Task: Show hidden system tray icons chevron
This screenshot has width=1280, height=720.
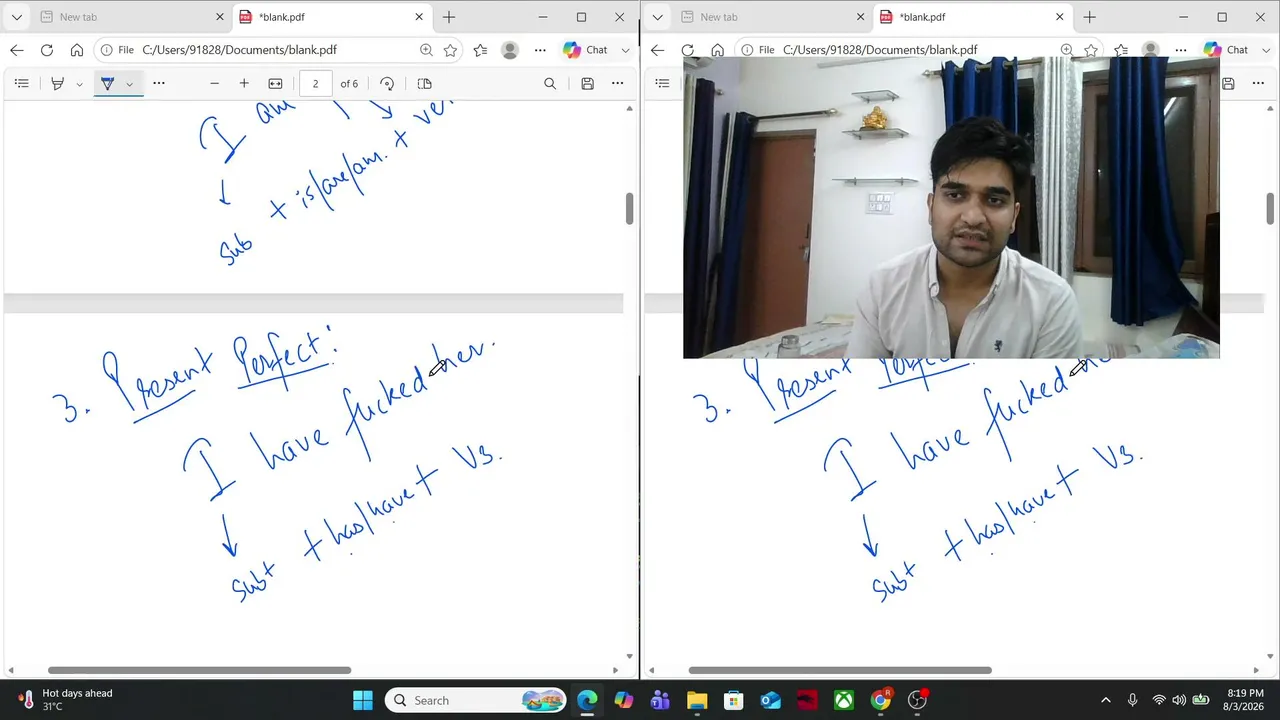Action: (1105, 700)
